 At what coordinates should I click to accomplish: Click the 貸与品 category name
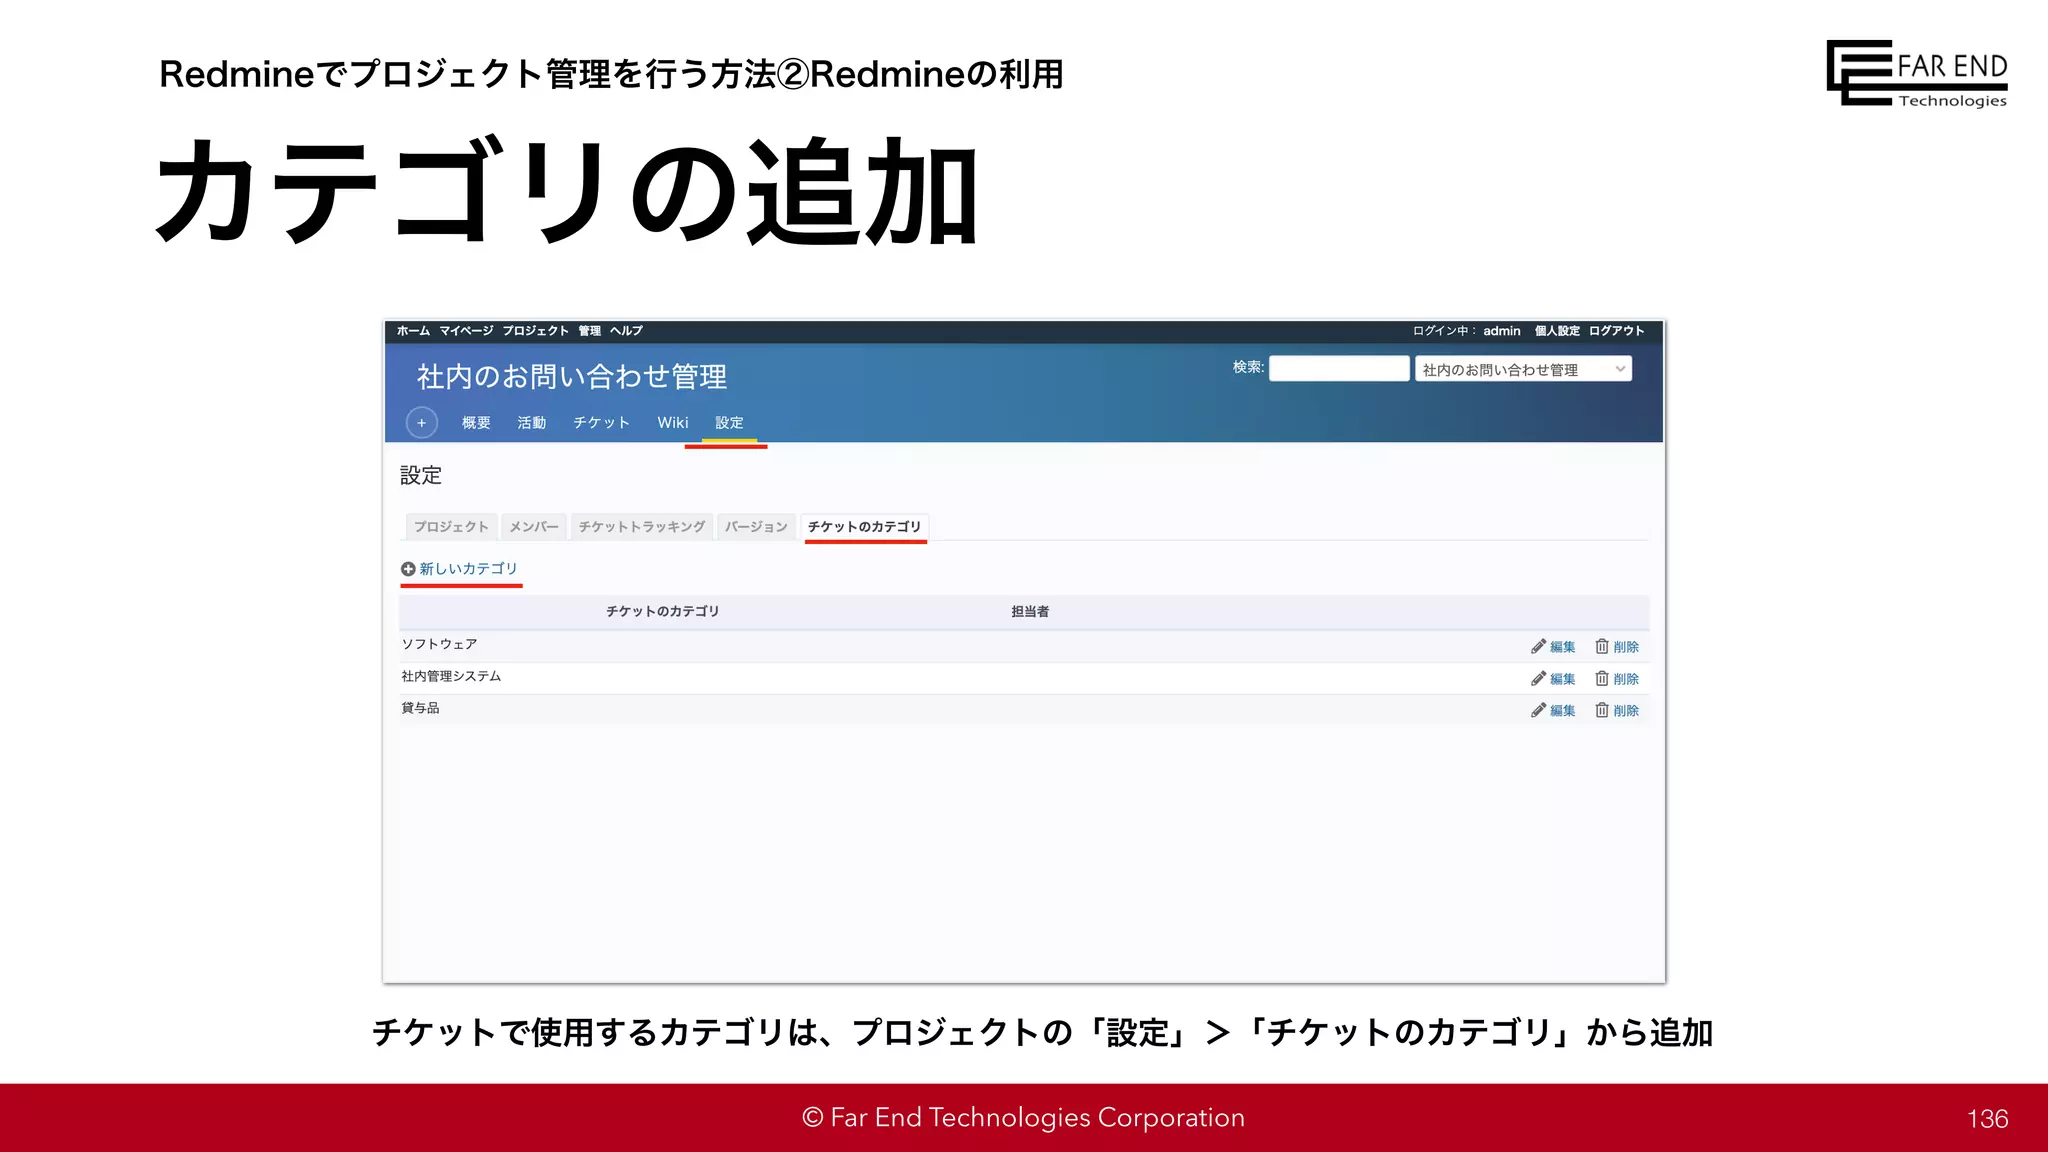[420, 708]
